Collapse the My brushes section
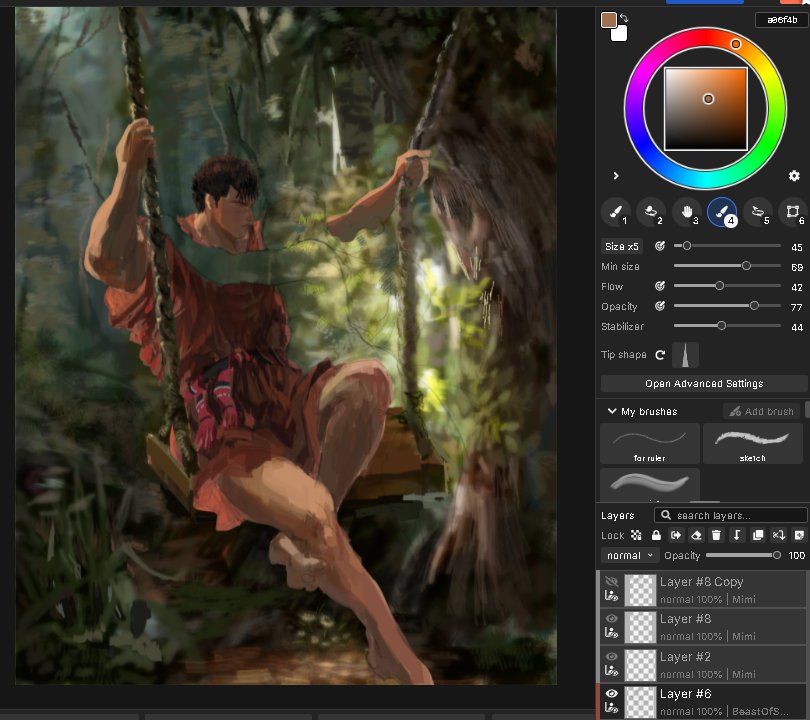The width and height of the screenshot is (810, 720). click(x=612, y=411)
